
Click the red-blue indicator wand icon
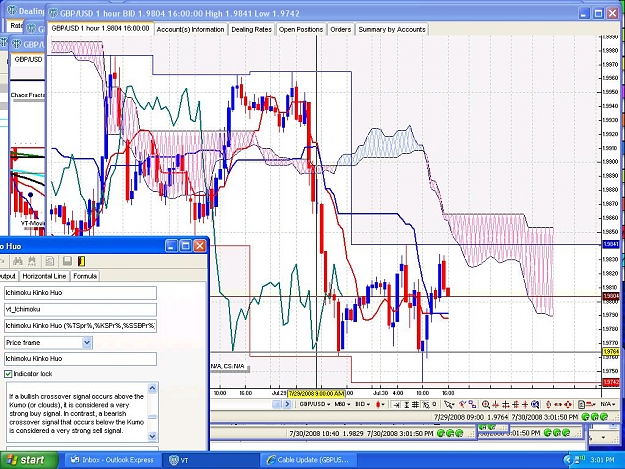click(x=462, y=404)
